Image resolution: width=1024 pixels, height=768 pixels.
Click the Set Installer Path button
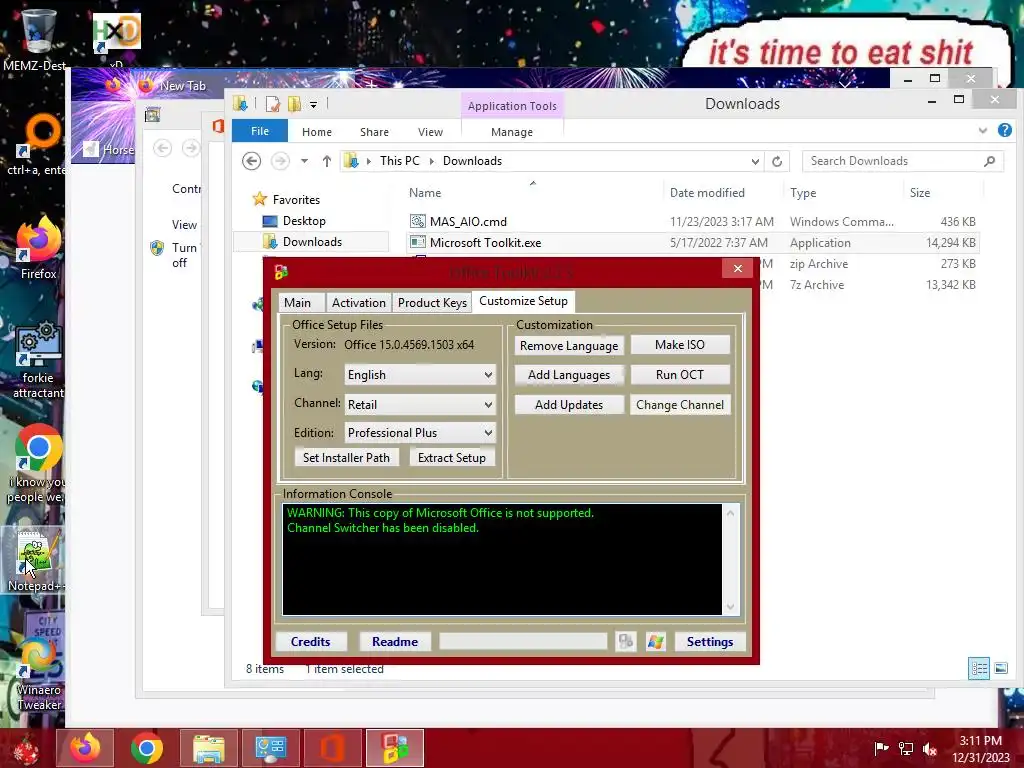point(346,458)
